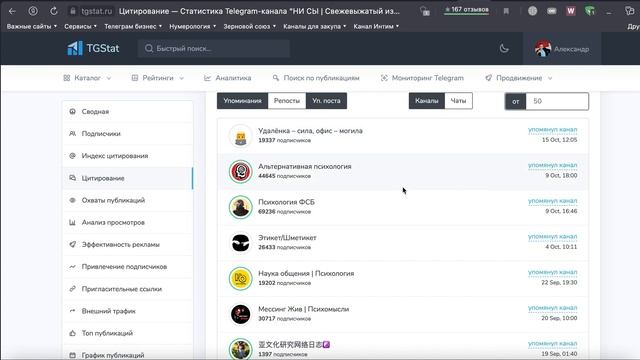Open Телеграм бизнес bookmarks folder

pos(133,26)
